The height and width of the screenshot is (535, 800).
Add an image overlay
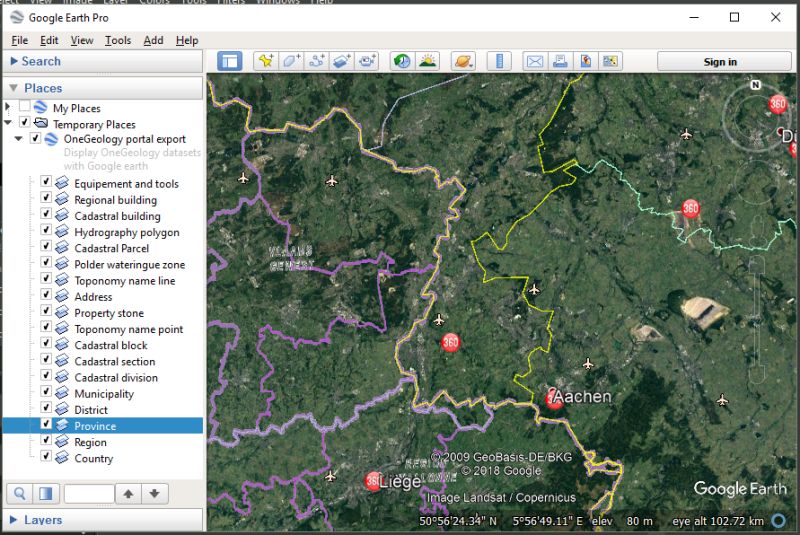pos(342,61)
